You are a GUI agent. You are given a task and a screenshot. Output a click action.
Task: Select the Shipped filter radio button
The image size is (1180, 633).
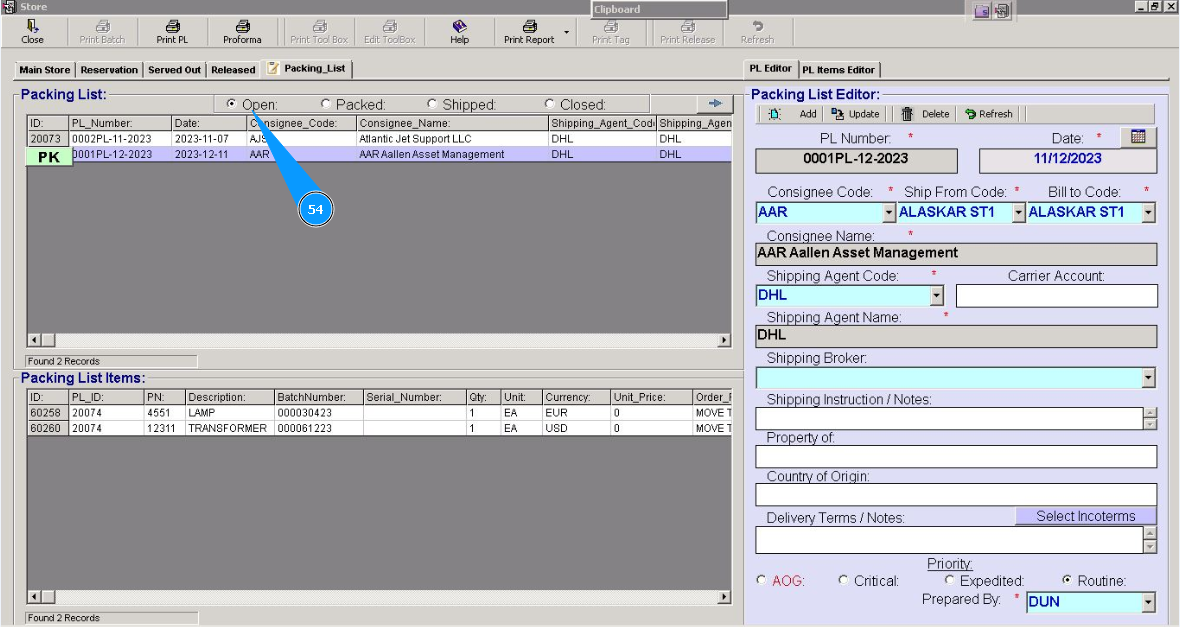432,104
